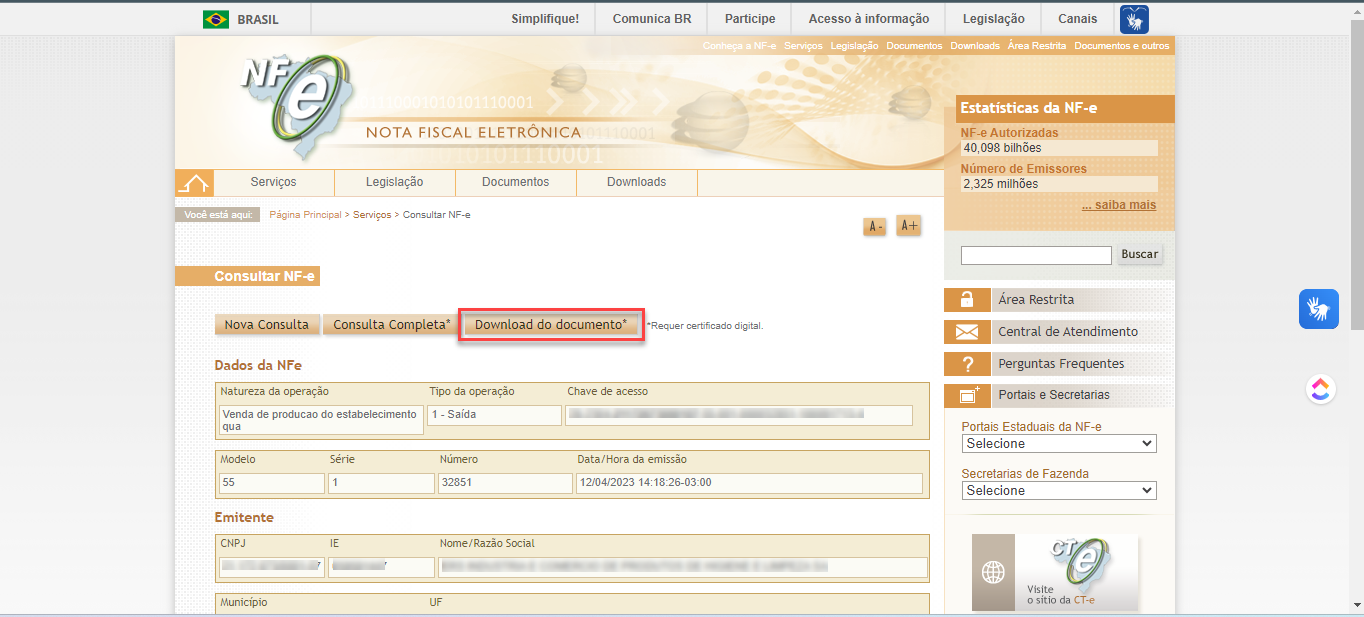This screenshot has width=1364, height=617.
Task: Click the 40,098 bilhões statistic
Action: click(1058, 148)
